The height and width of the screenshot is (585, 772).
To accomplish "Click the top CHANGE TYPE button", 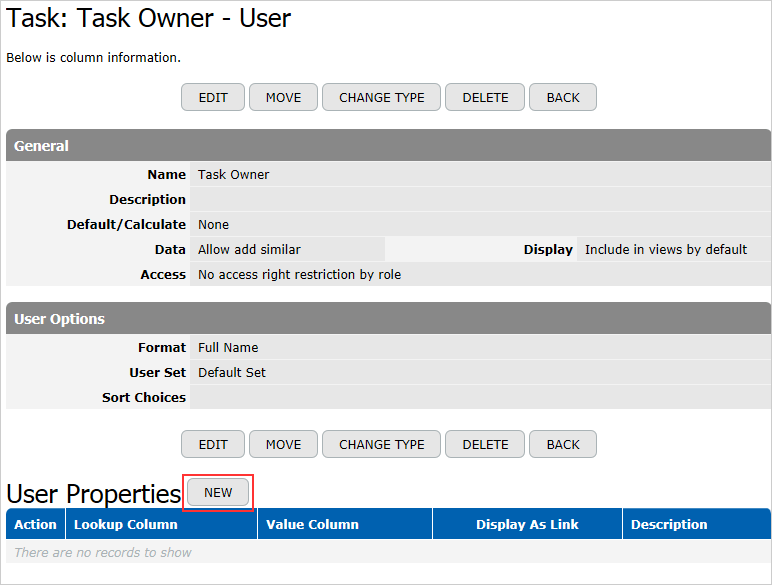I will [x=382, y=98].
